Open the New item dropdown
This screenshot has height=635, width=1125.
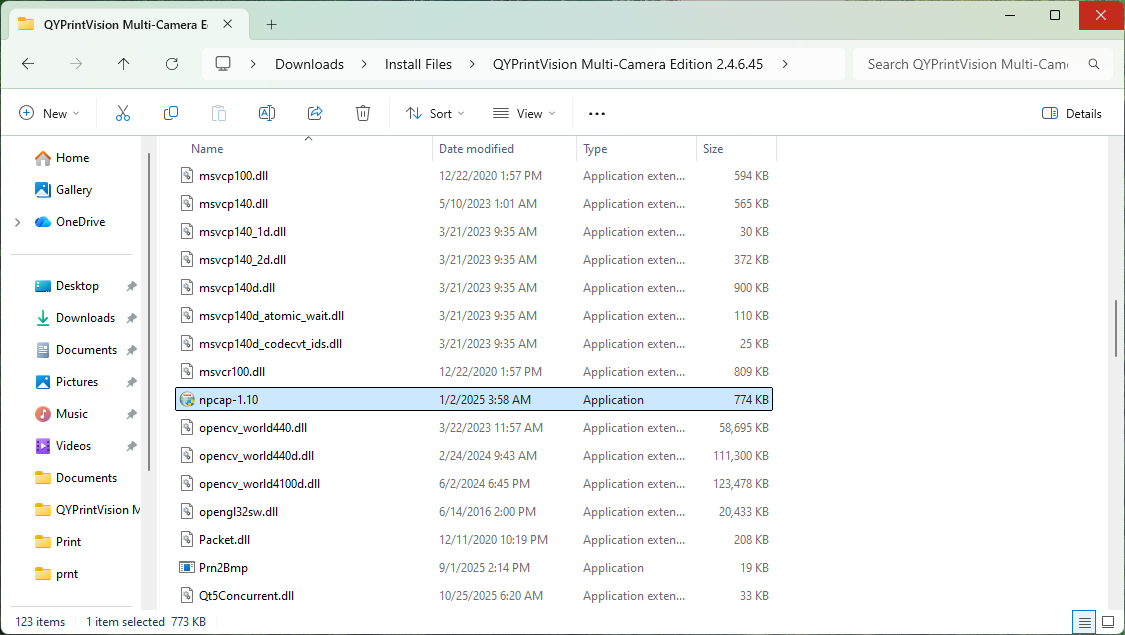click(49, 113)
